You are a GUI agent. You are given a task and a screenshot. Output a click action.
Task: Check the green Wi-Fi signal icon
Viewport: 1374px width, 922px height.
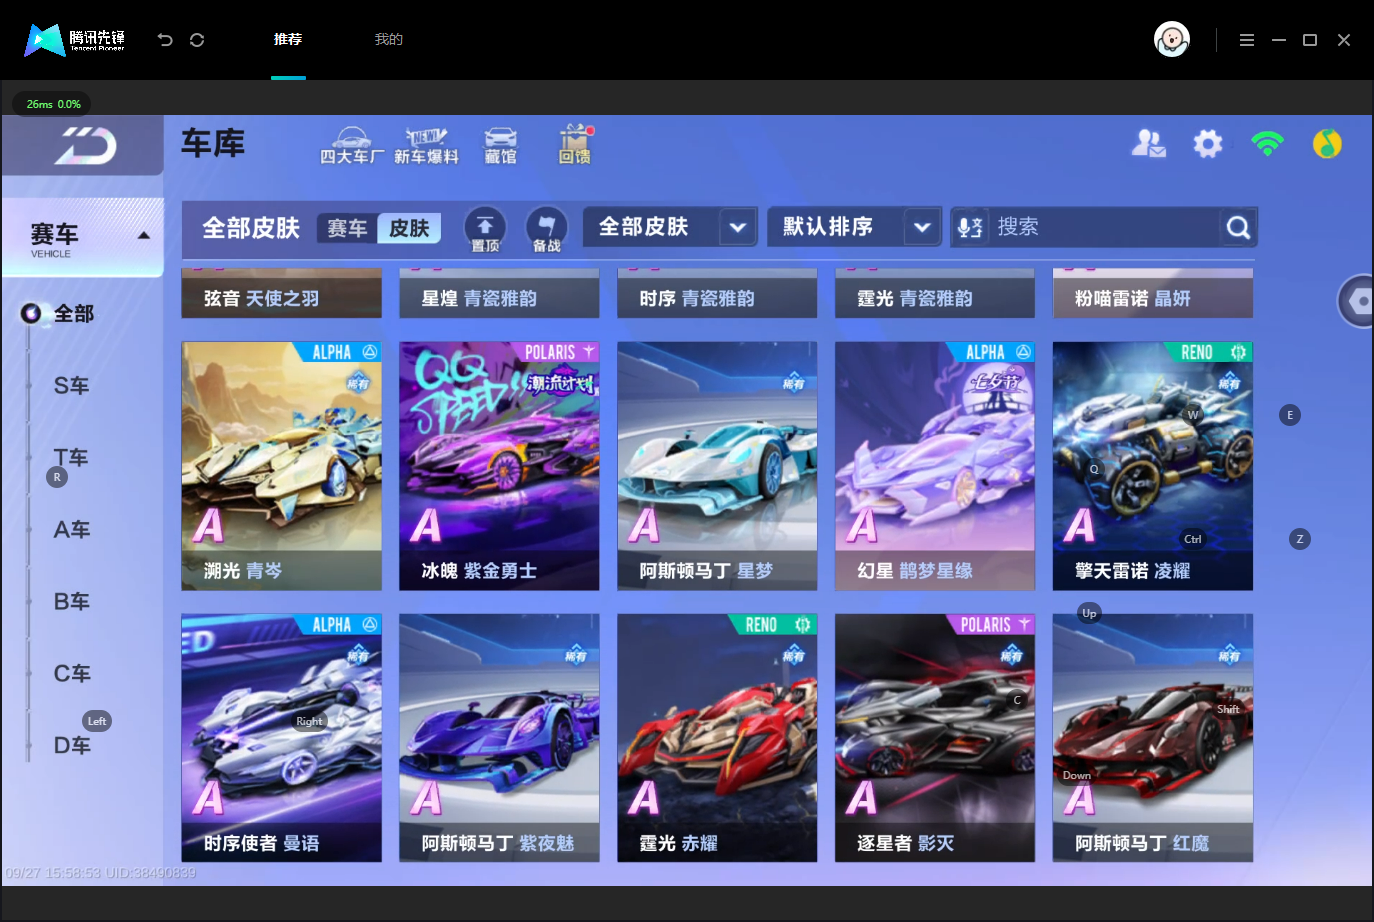click(x=1267, y=144)
